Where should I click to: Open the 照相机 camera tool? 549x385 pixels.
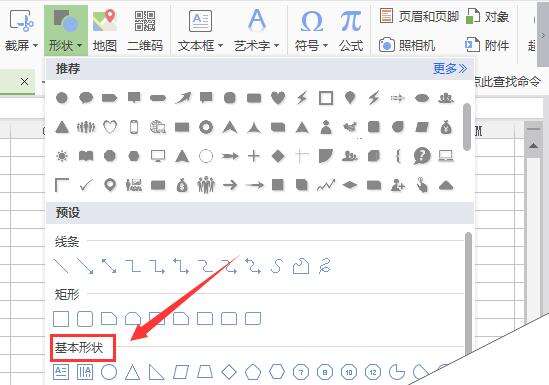point(407,45)
